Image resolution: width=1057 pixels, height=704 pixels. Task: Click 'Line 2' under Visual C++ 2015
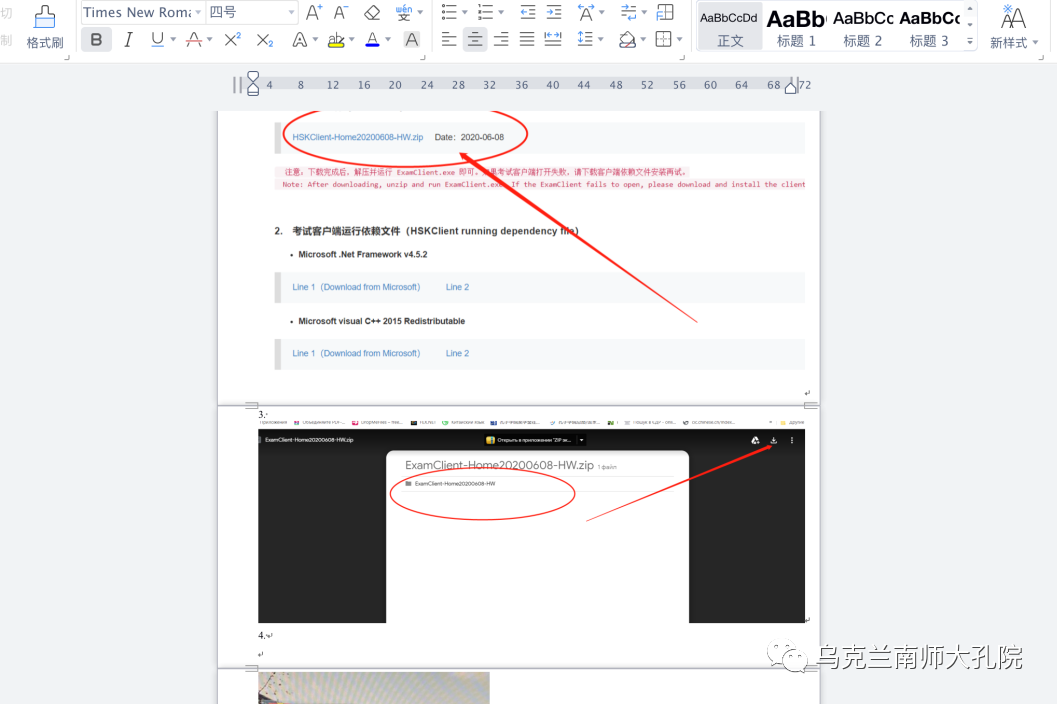pos(457,353)
